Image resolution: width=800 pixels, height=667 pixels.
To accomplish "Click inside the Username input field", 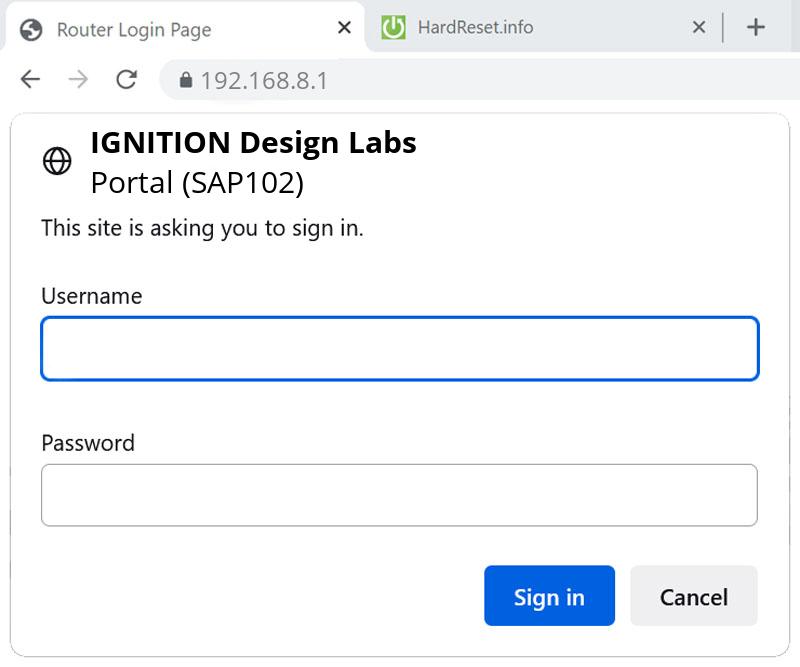I will coord(400,348).
